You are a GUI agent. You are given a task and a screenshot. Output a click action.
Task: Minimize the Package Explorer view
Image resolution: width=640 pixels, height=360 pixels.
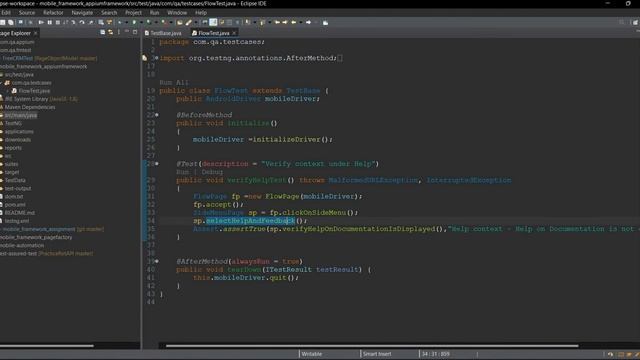127,31
